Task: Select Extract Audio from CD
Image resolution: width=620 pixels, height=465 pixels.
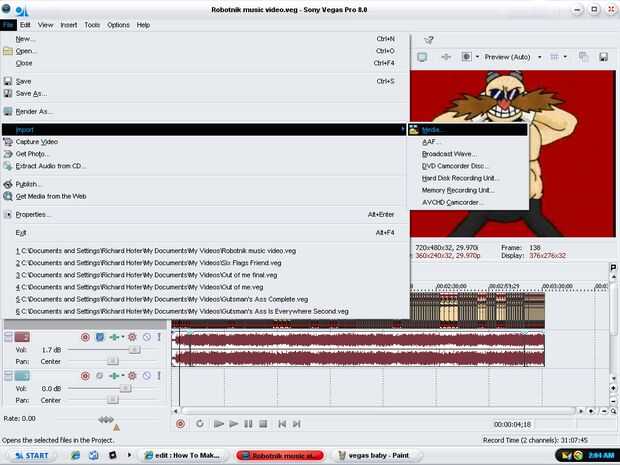Action: pos(206,166)
